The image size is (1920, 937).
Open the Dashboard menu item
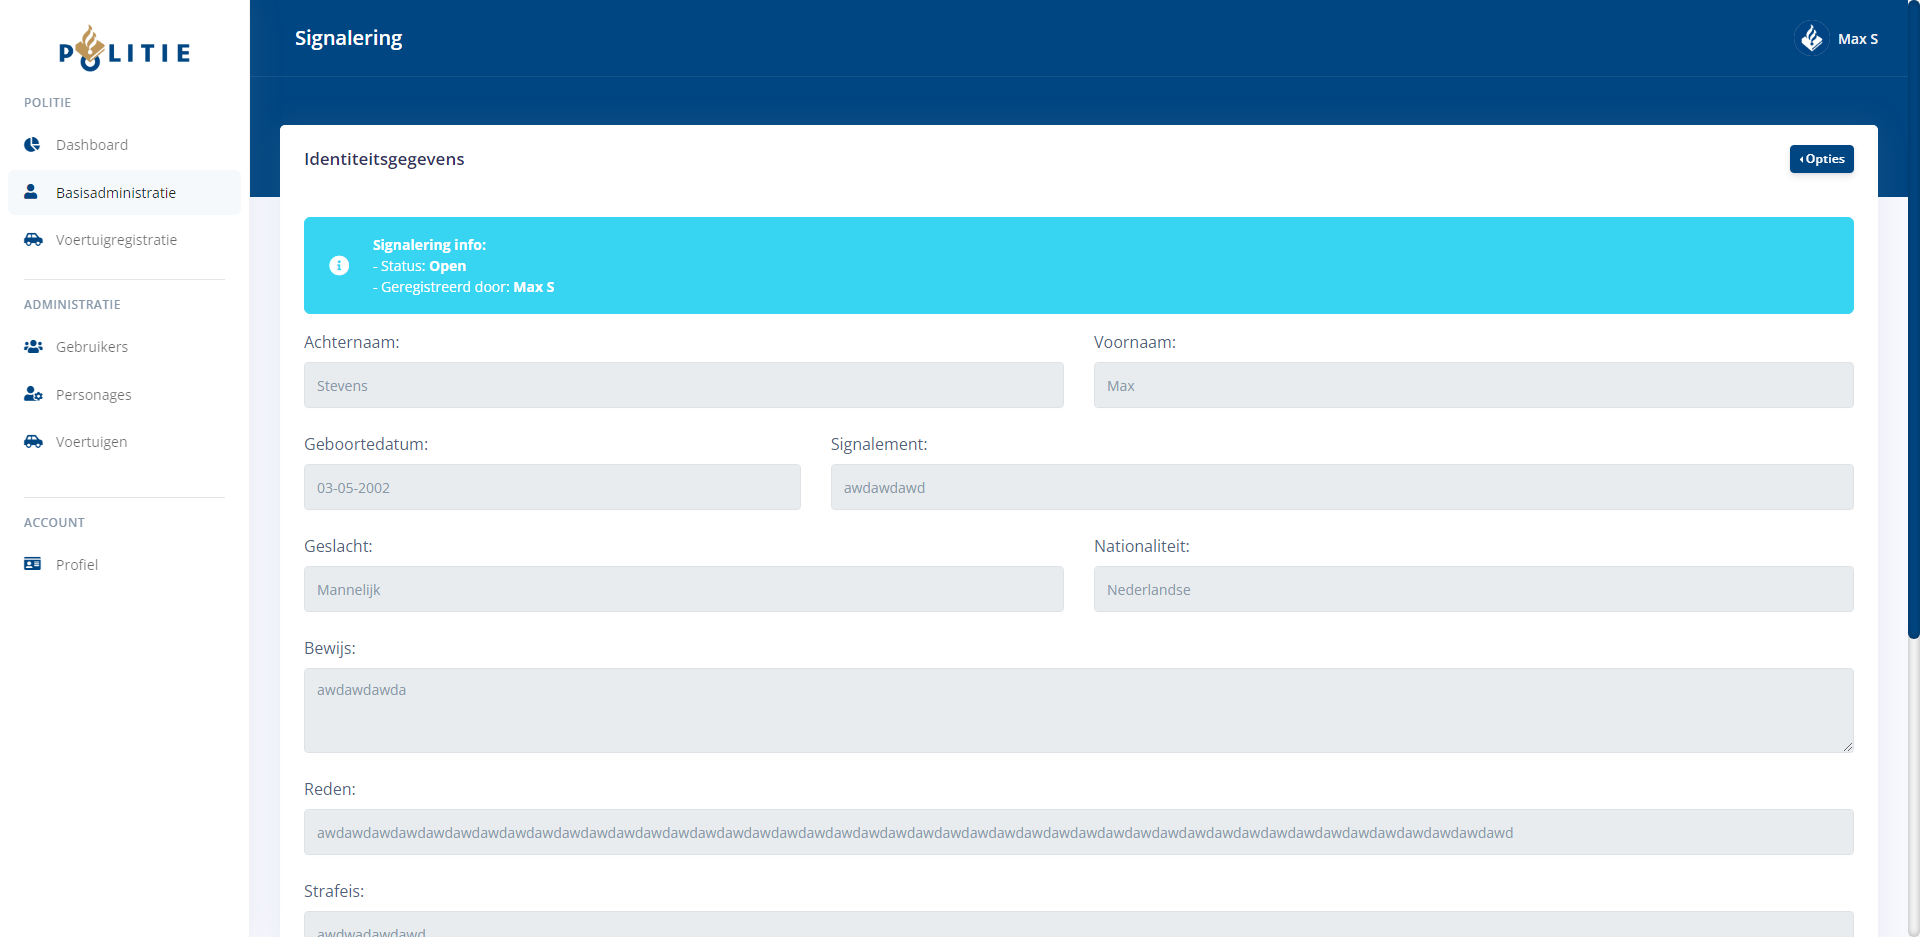coord(92,145)
